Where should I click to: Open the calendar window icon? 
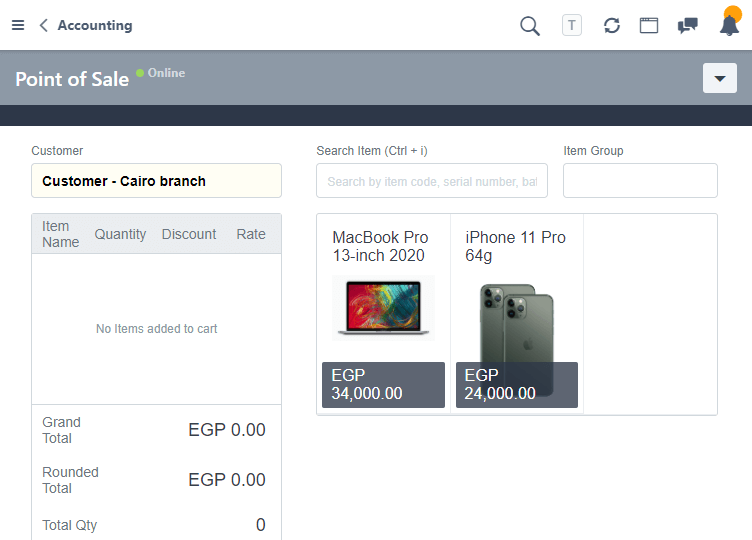click(649, 25)
